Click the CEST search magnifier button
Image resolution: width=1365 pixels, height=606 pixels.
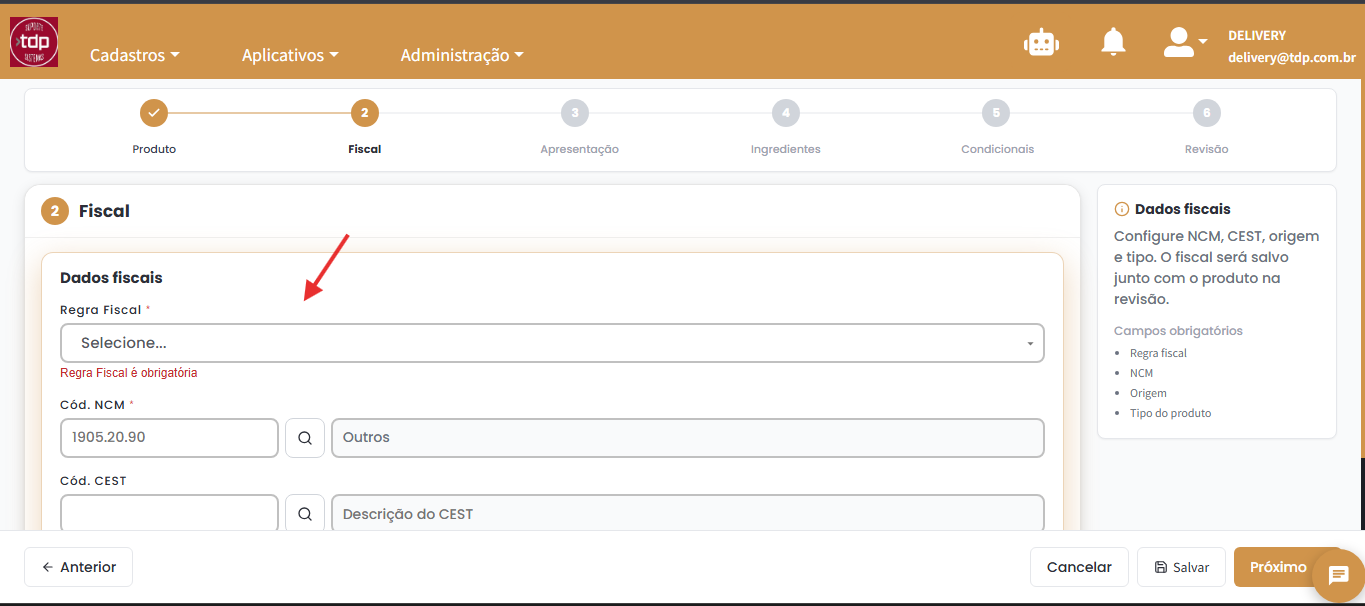305,514
